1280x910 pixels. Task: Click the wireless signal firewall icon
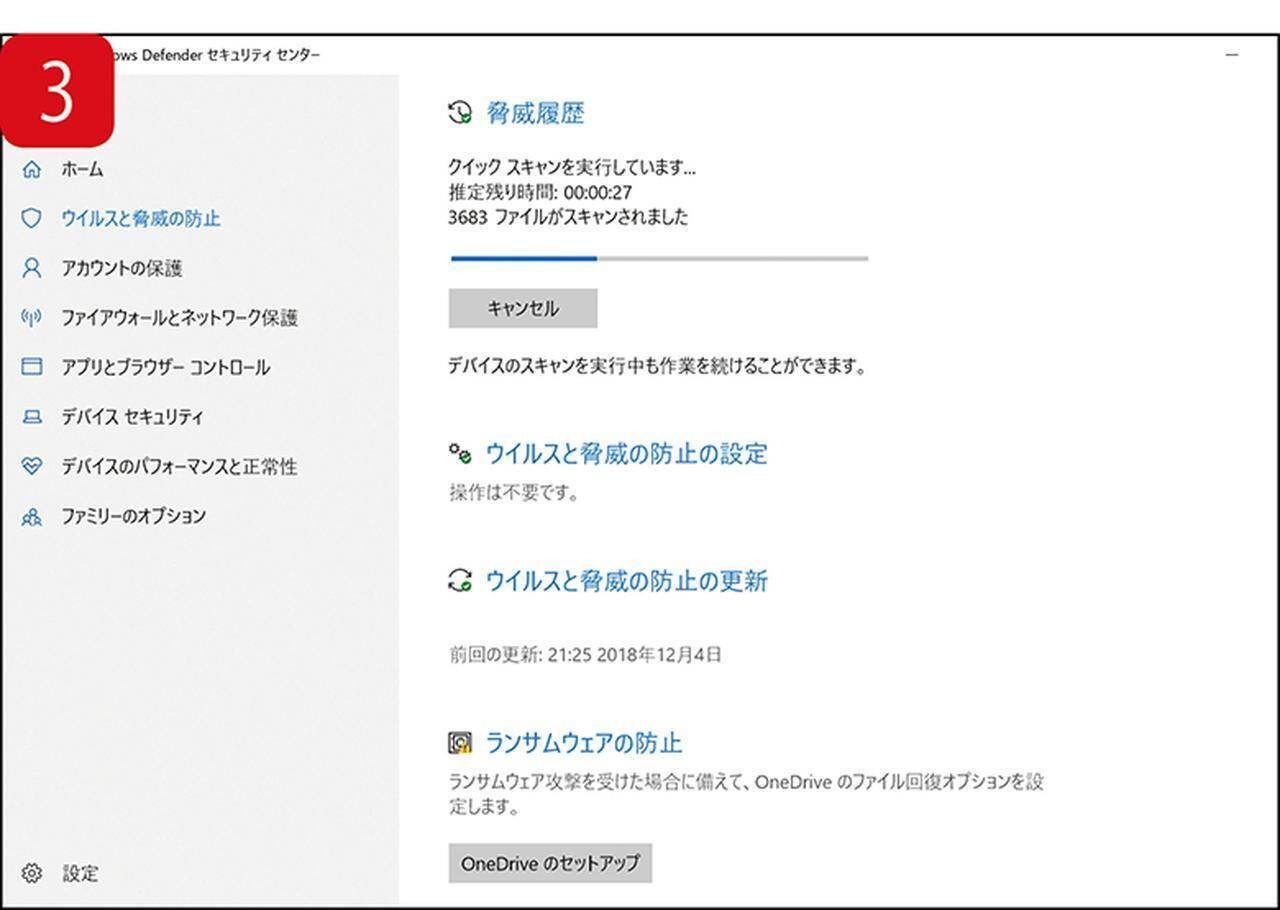[32, 318]
